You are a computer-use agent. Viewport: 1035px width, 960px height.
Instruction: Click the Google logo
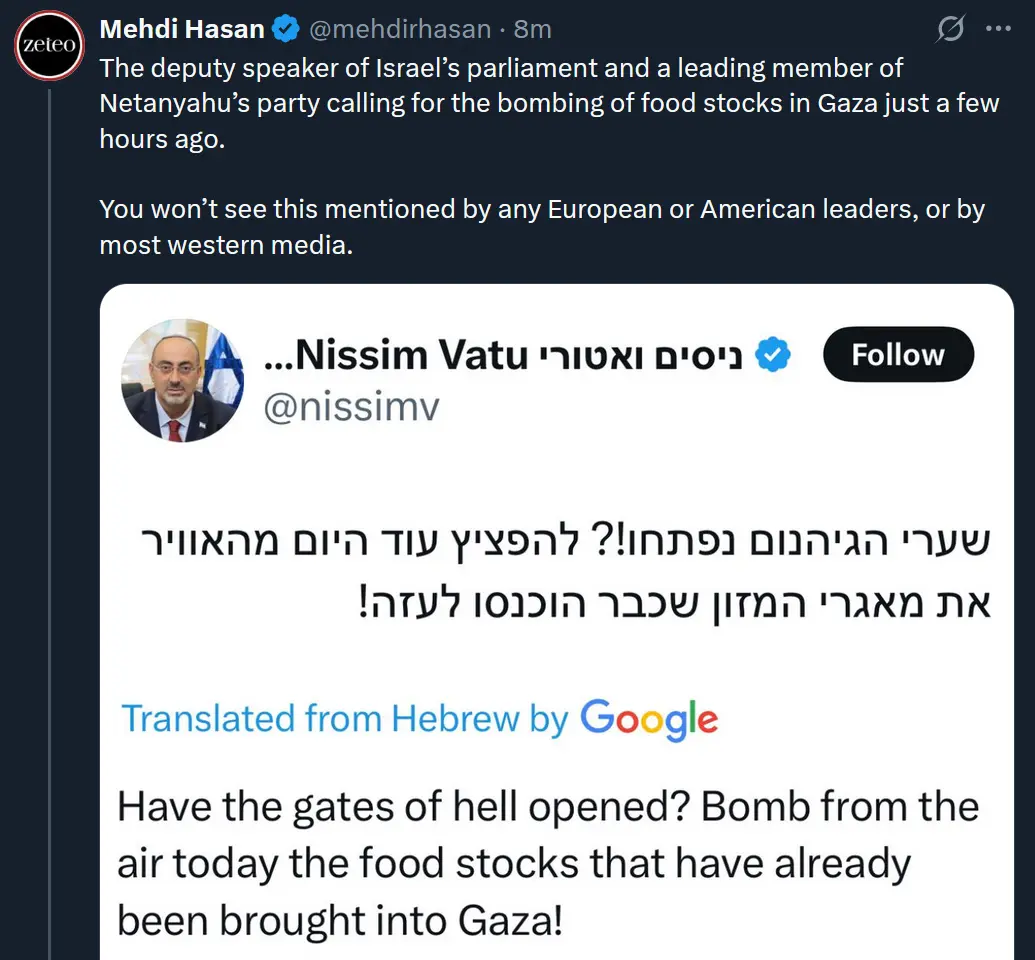click(x=648, y=718)
